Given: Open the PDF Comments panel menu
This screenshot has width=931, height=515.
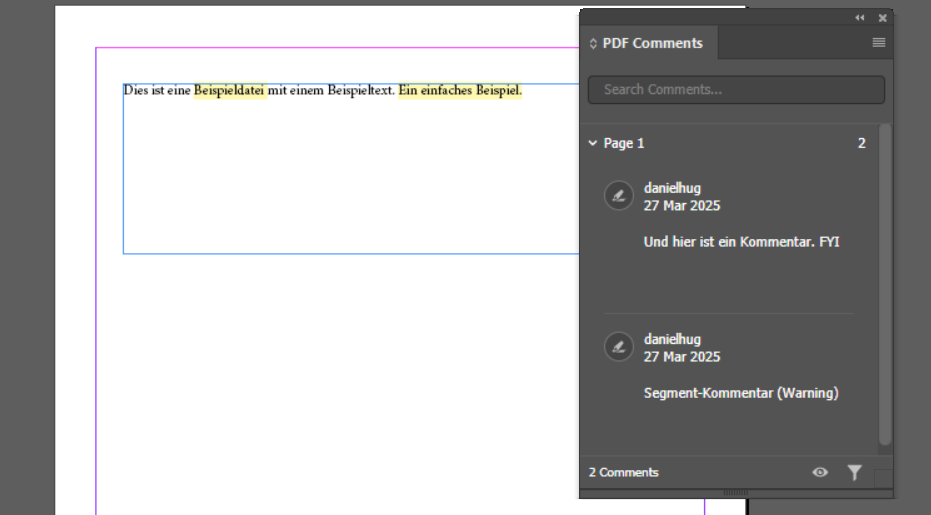Looking at the screenshot, I should coord(879,43).
